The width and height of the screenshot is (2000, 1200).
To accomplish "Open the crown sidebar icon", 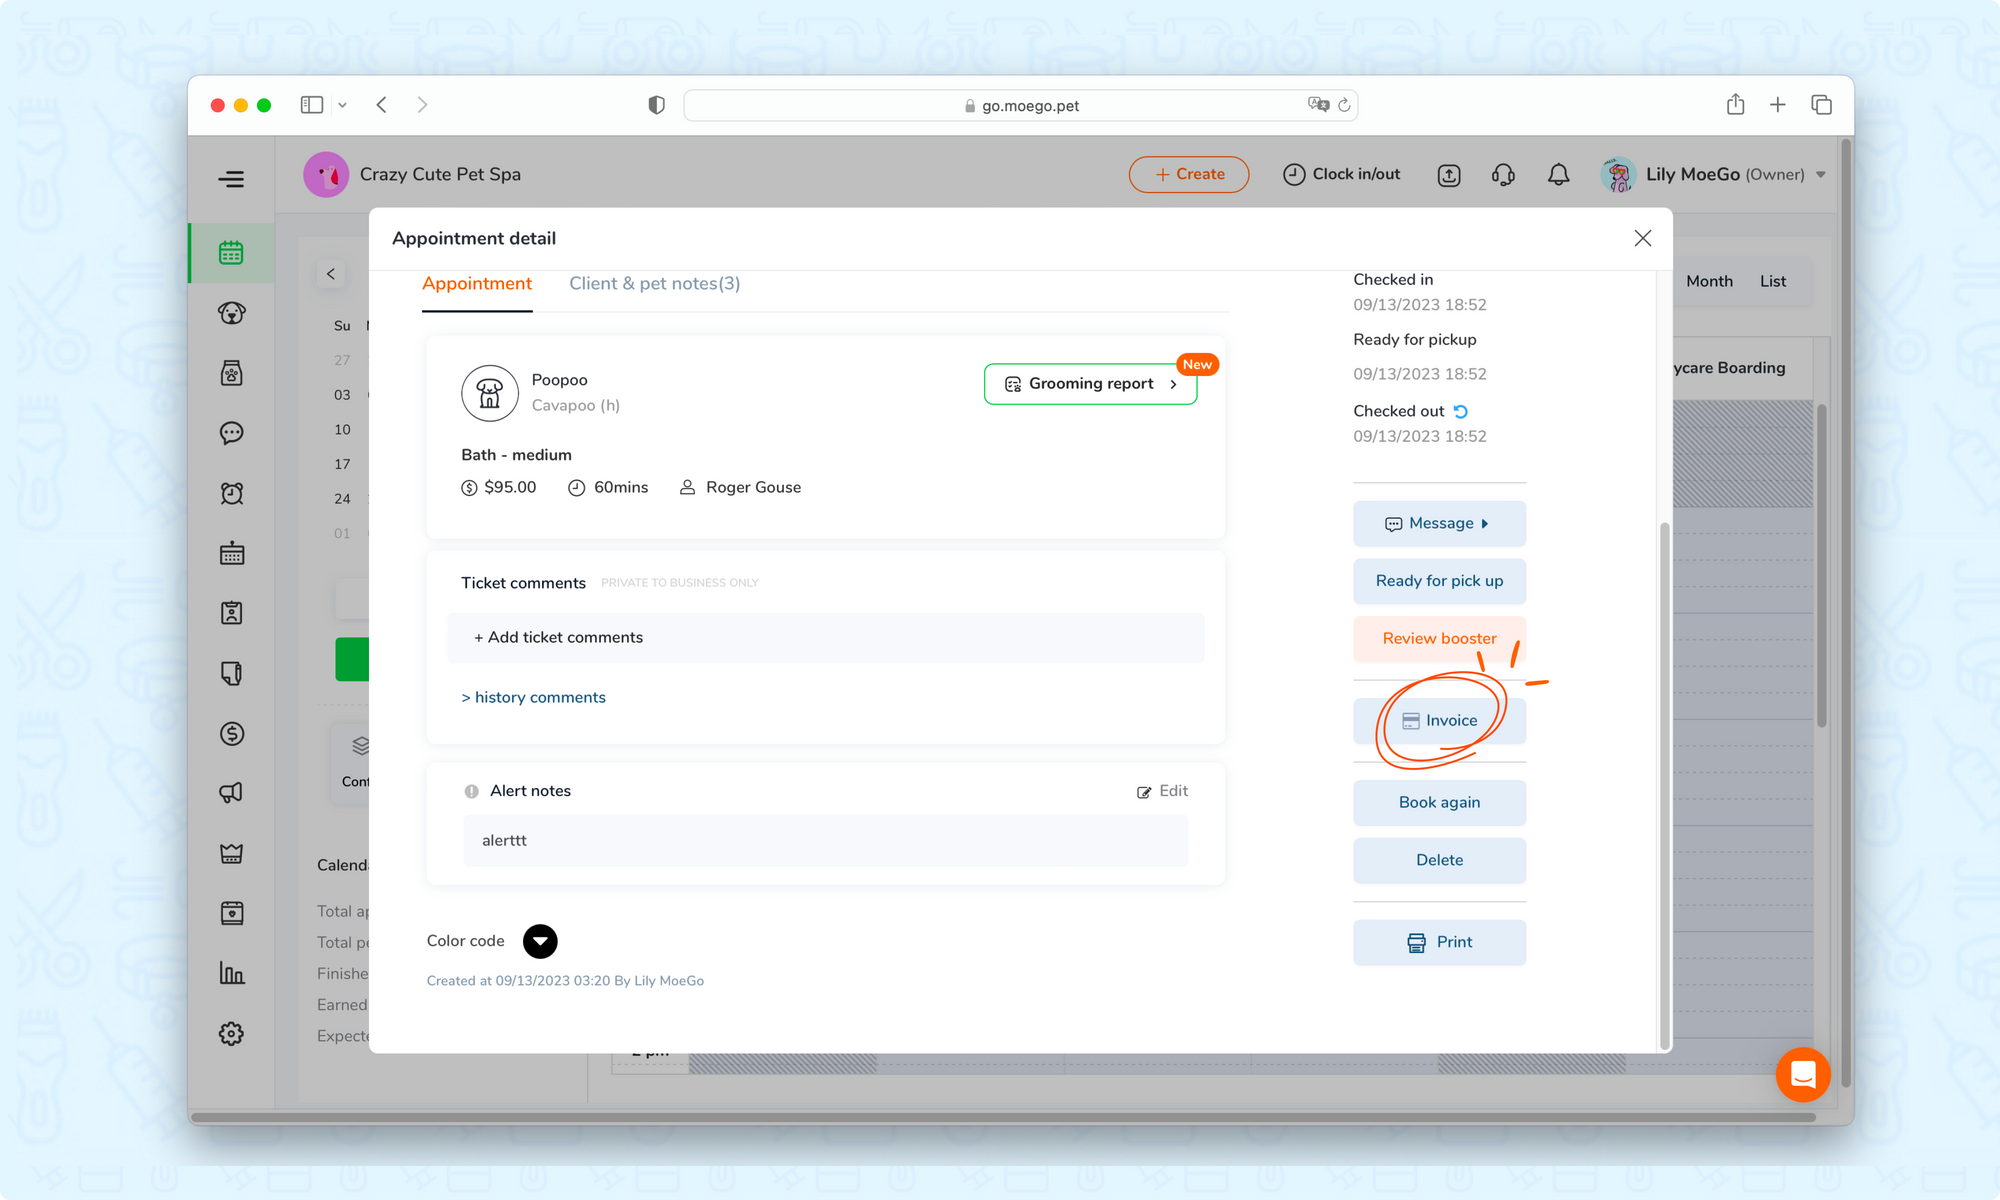I will (x=231, y=853).
